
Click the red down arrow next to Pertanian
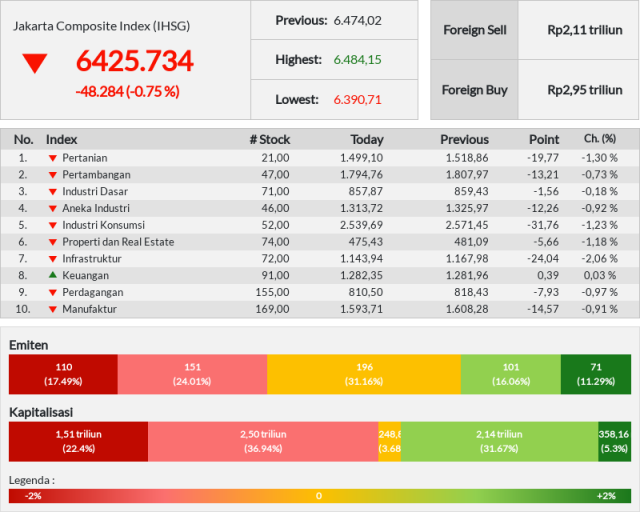click(x=53, y=158)
